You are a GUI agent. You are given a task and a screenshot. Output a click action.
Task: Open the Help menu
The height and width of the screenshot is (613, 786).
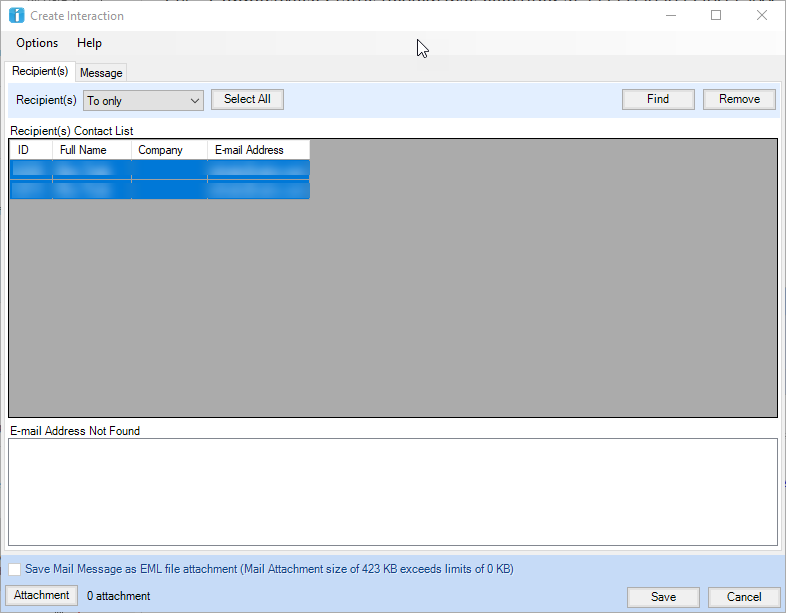tap(89, 43)
